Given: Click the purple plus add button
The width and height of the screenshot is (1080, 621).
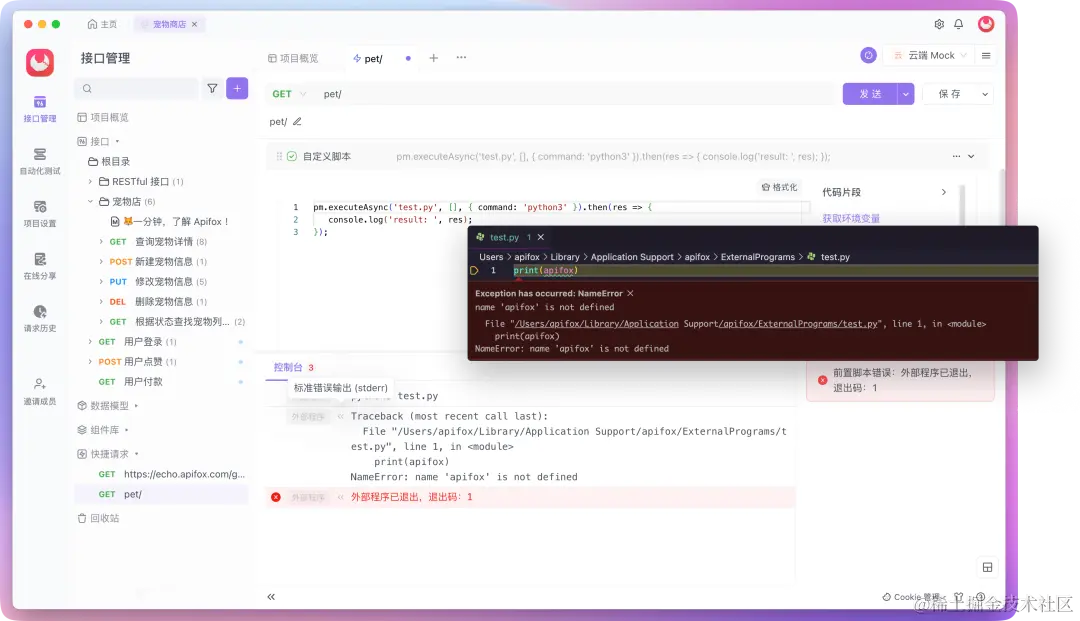Looking at the screenshot, I should [237, 88].
